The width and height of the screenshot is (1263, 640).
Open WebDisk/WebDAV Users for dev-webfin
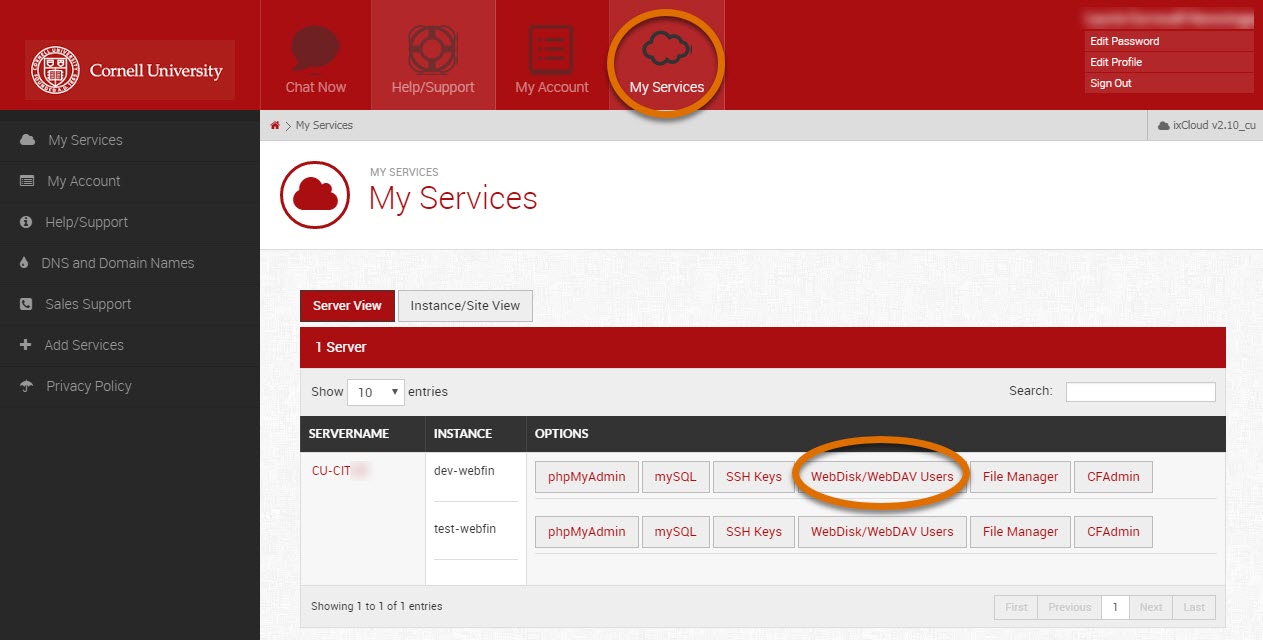(x=882, y=477)
